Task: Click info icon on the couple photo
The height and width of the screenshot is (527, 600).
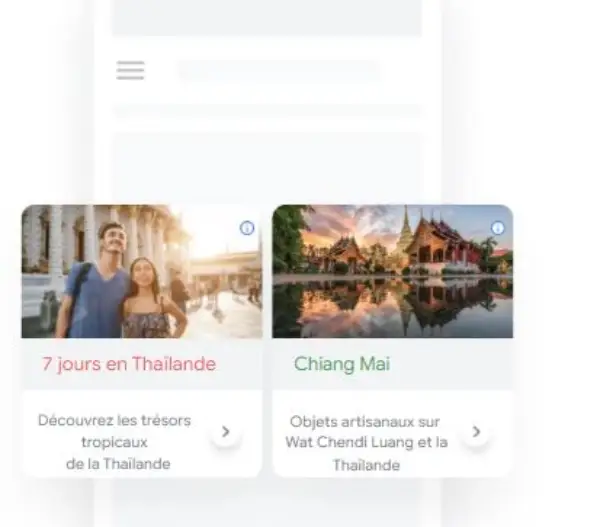Action: [247, 228]
